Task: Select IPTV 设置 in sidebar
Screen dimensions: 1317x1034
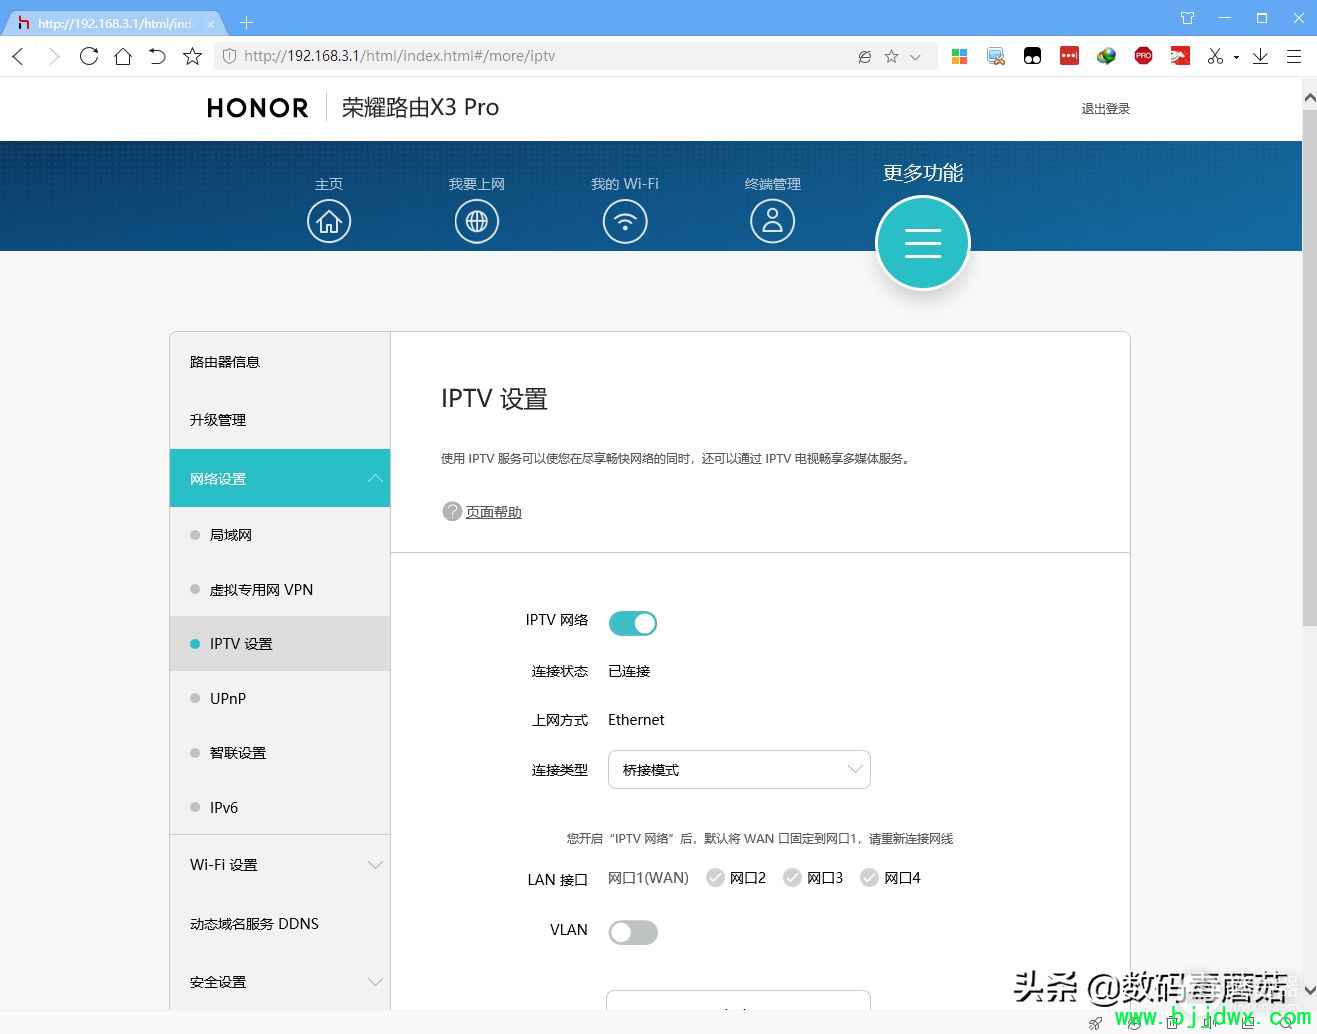Action: 280,643
